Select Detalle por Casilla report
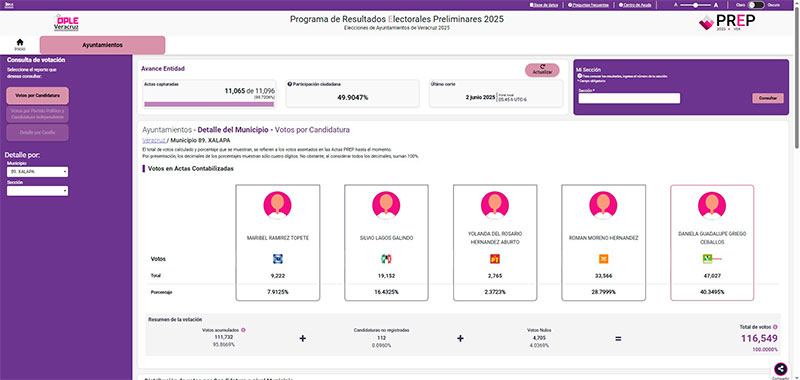Viewport: 800px width, 380px height. [37, 133]
